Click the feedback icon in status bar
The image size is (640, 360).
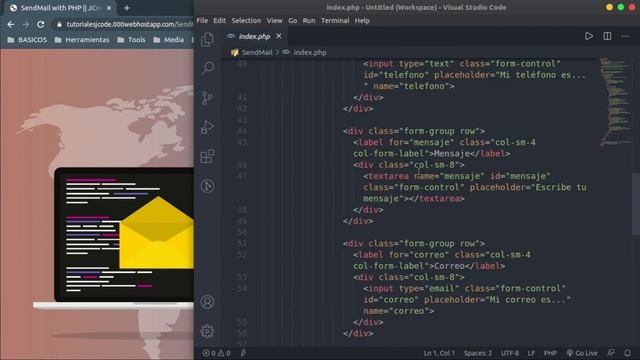(x=611, y=353)
